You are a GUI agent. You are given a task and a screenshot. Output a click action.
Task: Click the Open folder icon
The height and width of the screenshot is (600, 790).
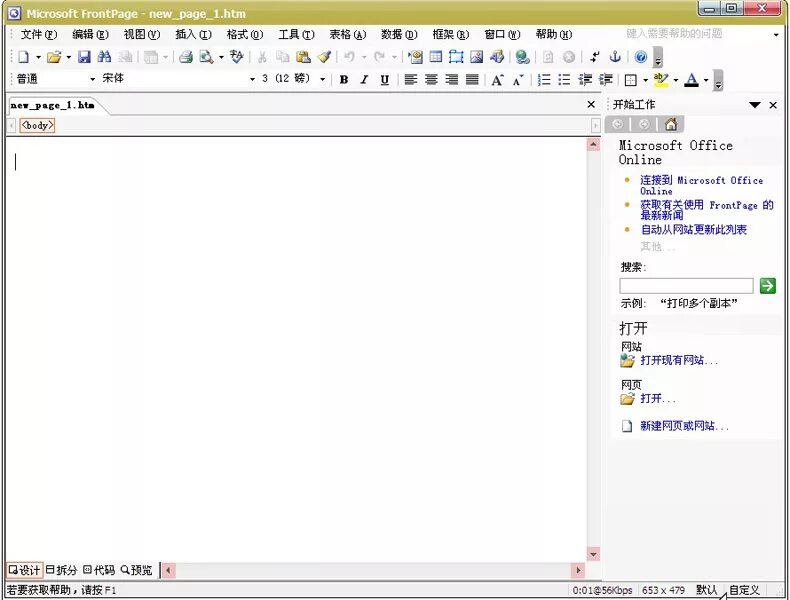54,57
